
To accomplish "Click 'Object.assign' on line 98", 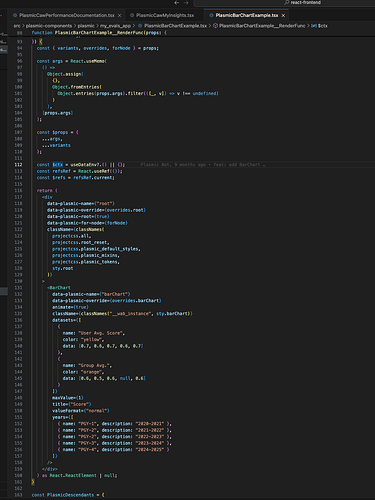I will point(64,74).
